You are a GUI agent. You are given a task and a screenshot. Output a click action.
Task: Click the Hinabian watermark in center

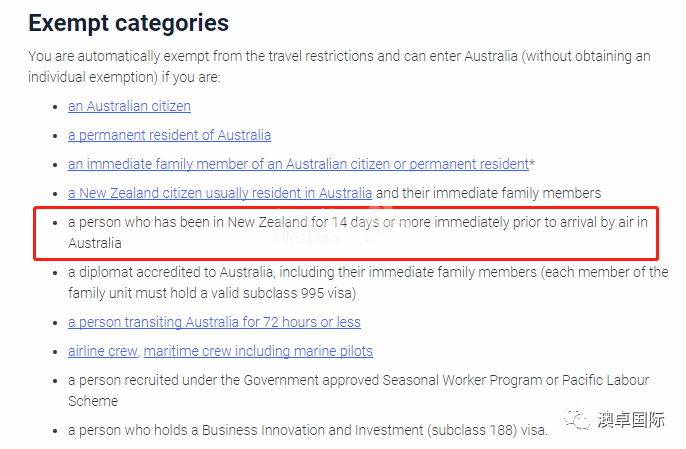coord(306,238)
